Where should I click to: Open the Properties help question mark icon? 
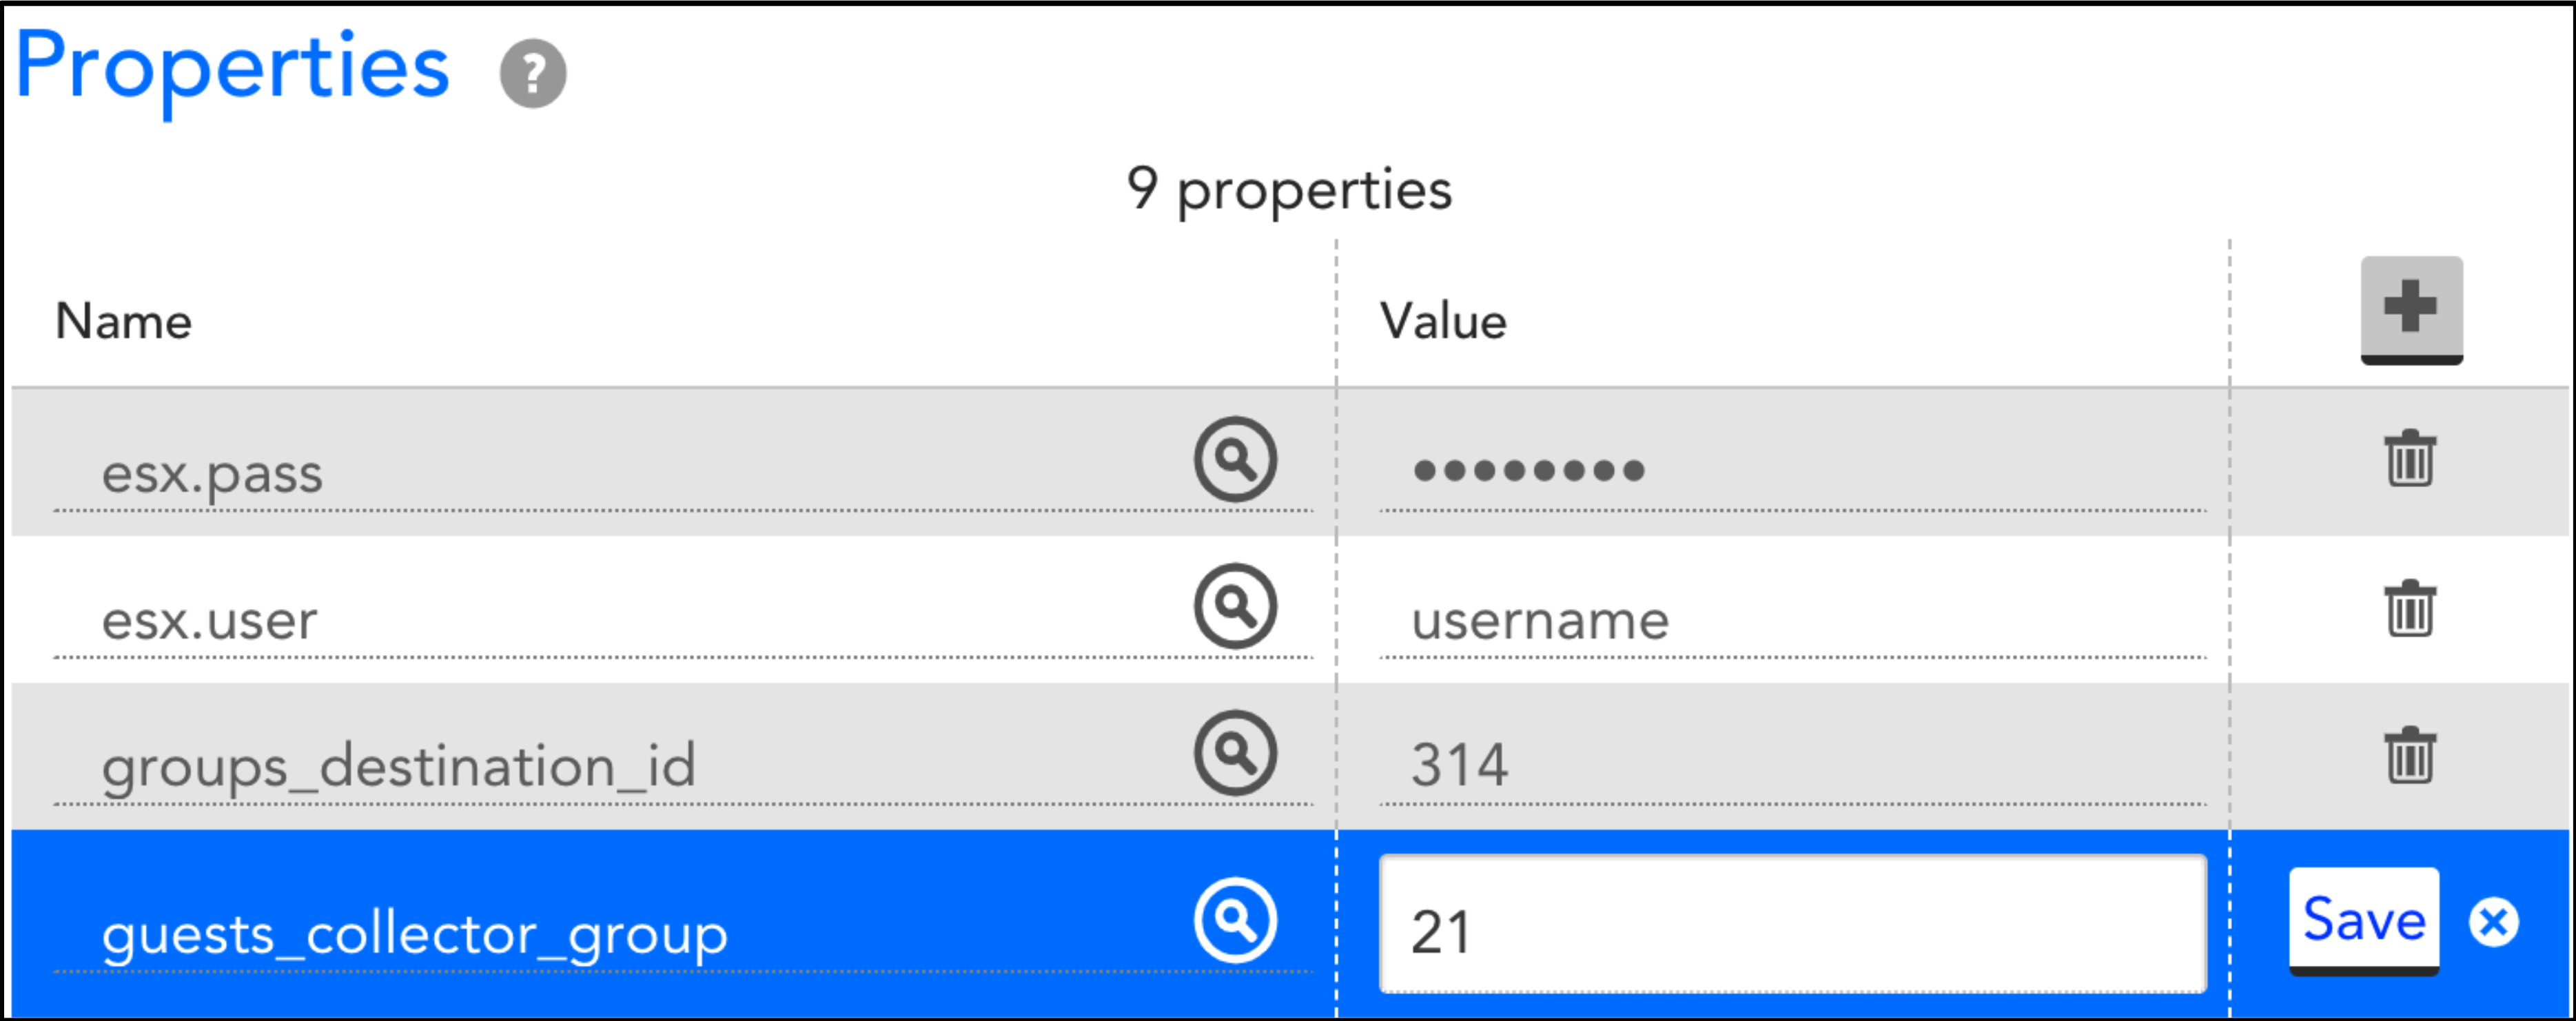tap(533, 73)
